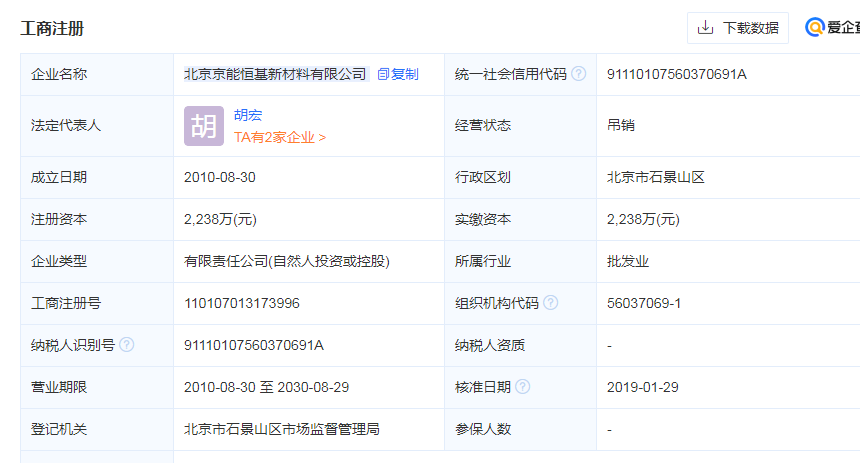860x463 pixels.
Task: Click 有限责任公司(自然人投资或控股) value
Action: 287,261
